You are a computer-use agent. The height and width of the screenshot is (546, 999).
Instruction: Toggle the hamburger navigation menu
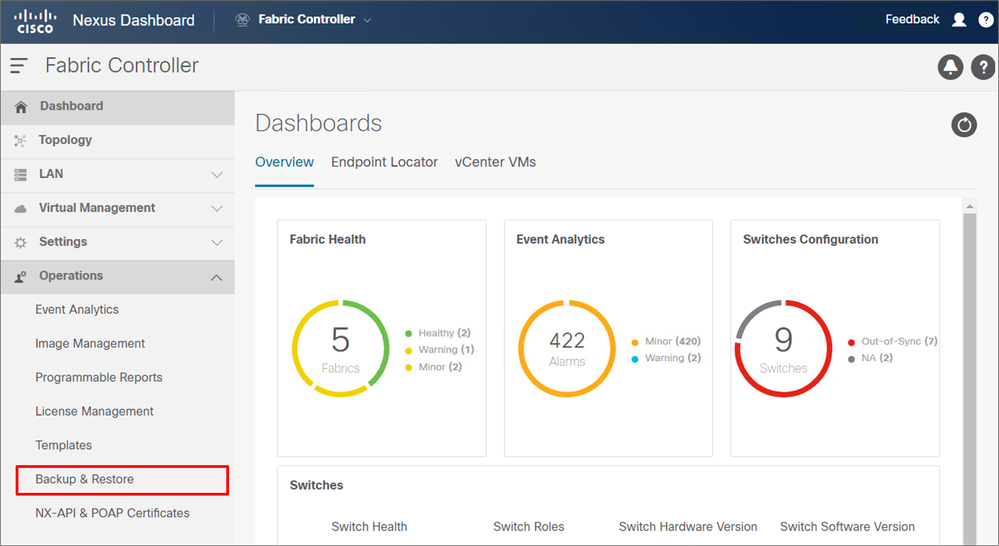[x=19, y=65]
